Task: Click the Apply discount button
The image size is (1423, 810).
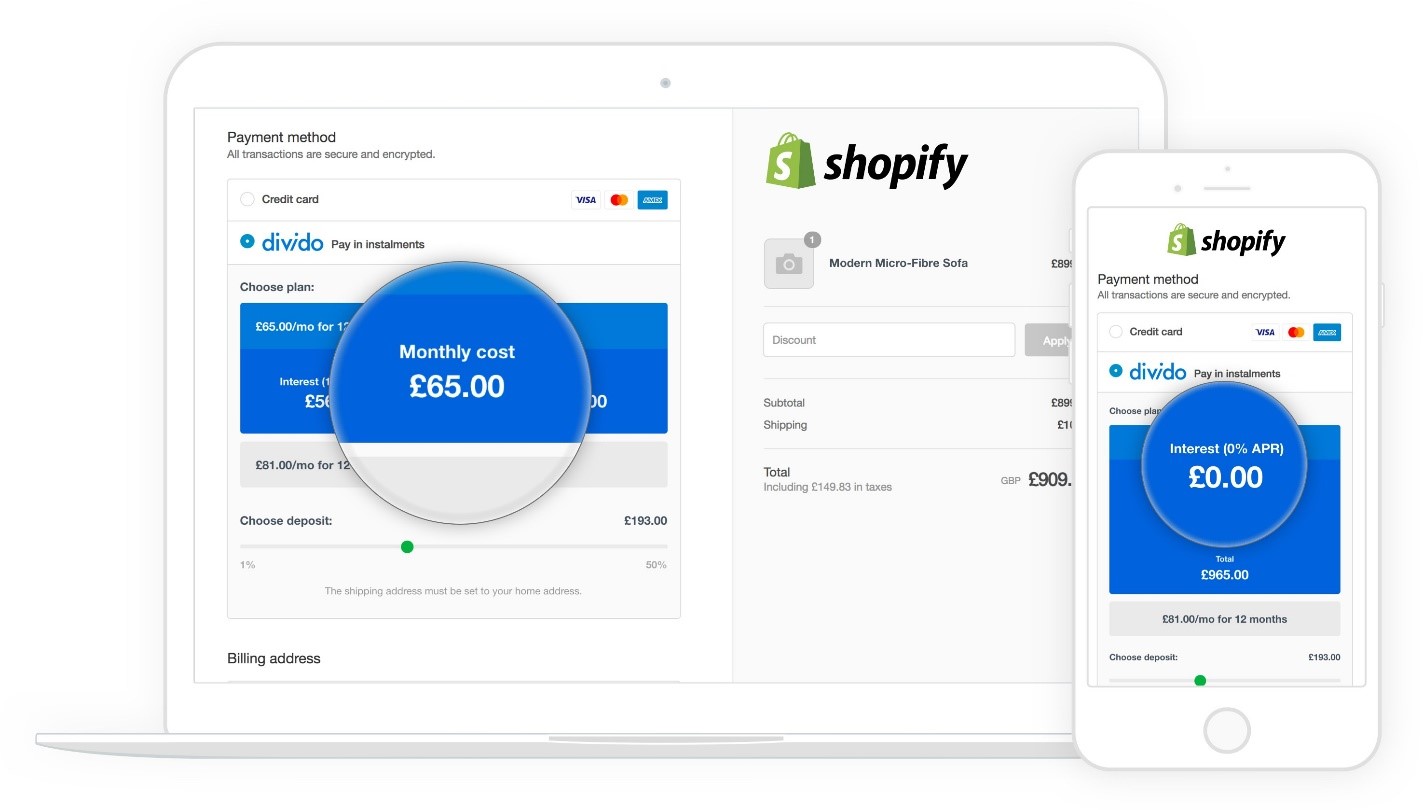Action: pos(1049,340)
